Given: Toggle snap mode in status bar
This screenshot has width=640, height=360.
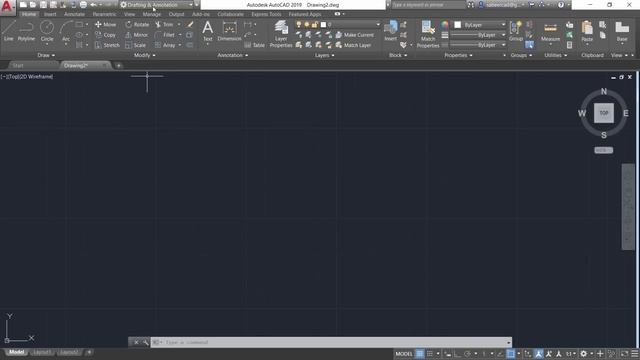Looking at the screenshot, I should tap(430, 353).
